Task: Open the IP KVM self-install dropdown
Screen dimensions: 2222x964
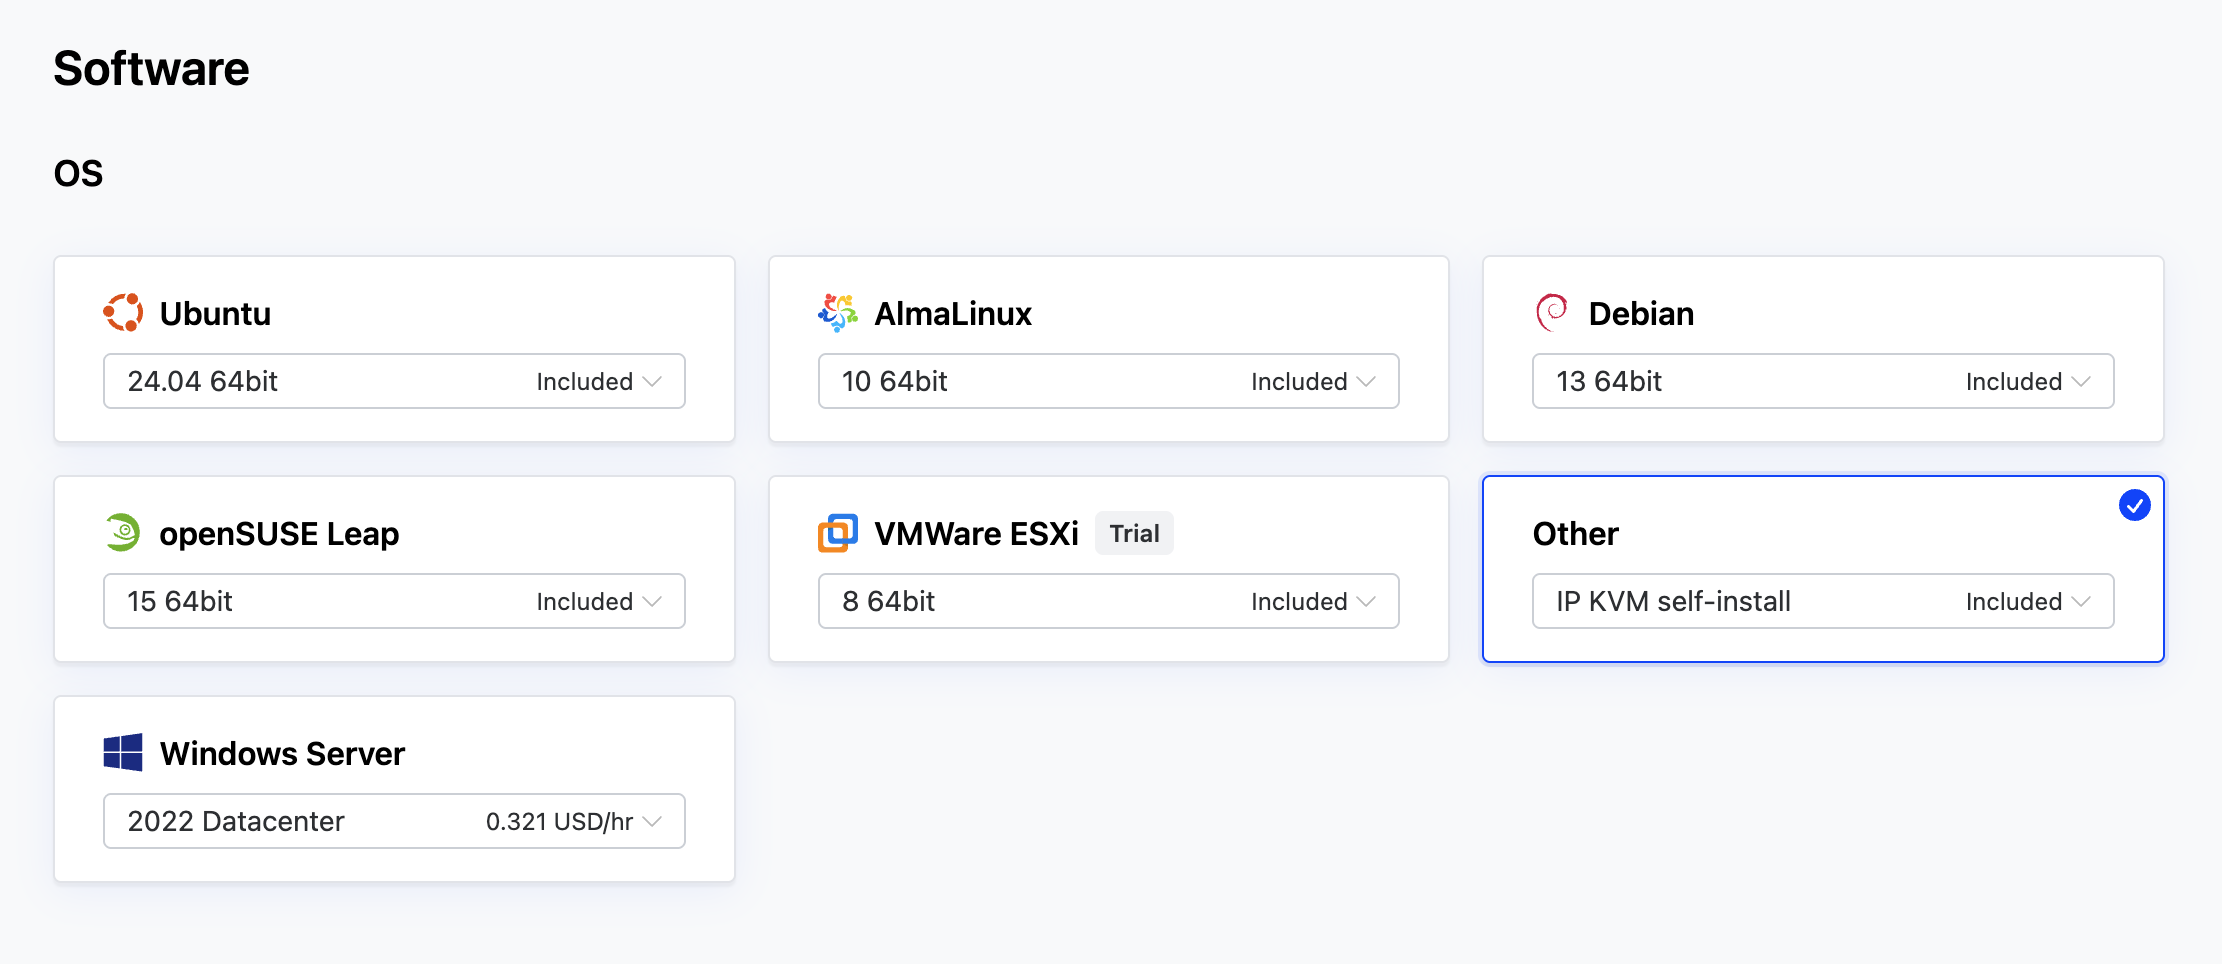Action: tap(1822, 601)
